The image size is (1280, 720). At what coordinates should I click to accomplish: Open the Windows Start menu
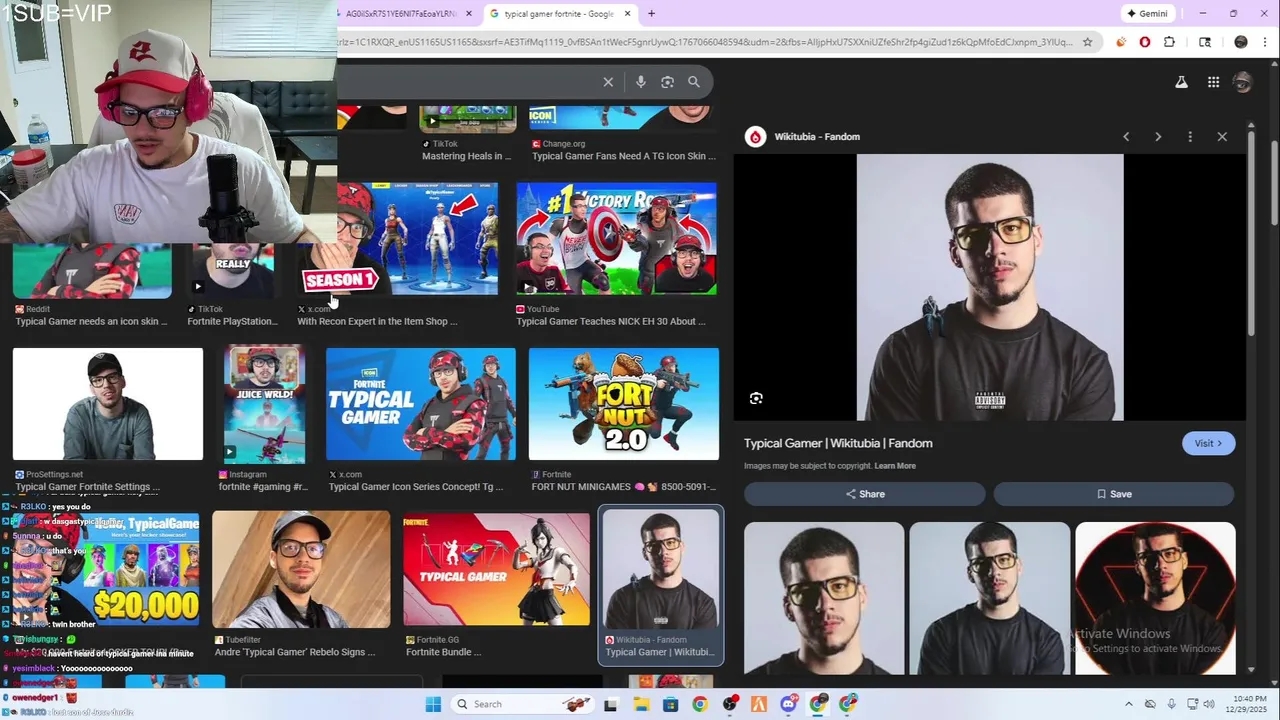coord(433,704)
